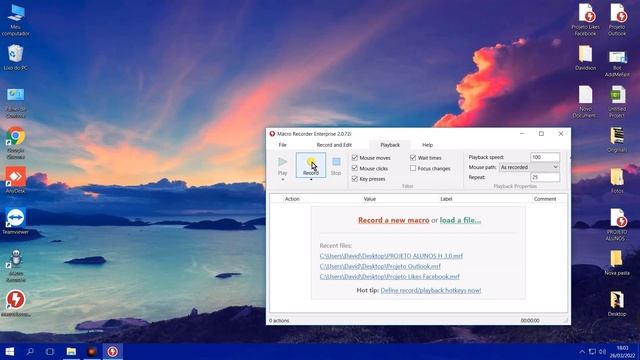Select the Nova pasta folder on desktop
Viewport: 640px width, 360px height.
pyautogui.click(x=617, y=262)
